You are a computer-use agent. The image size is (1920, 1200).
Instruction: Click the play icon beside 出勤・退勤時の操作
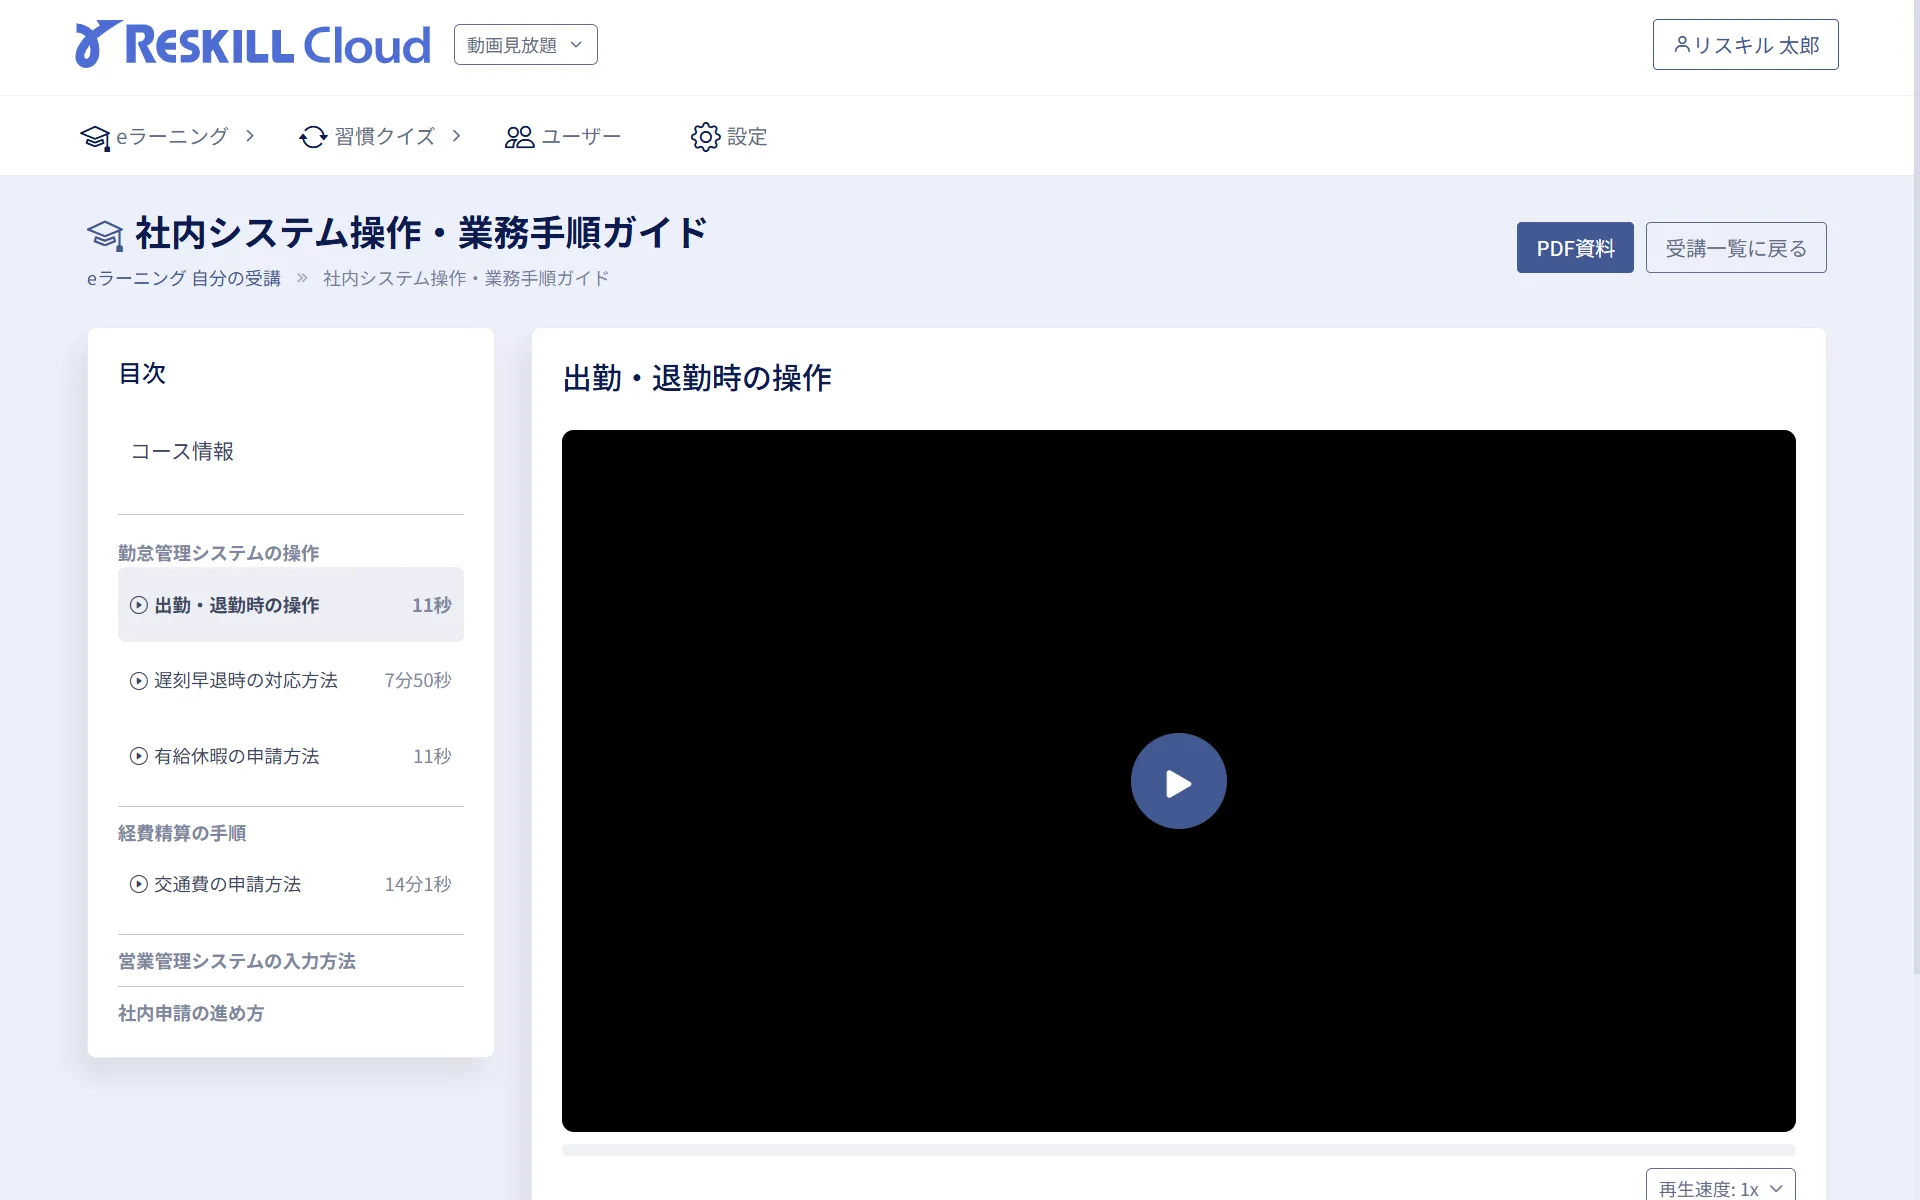[139, 605]
